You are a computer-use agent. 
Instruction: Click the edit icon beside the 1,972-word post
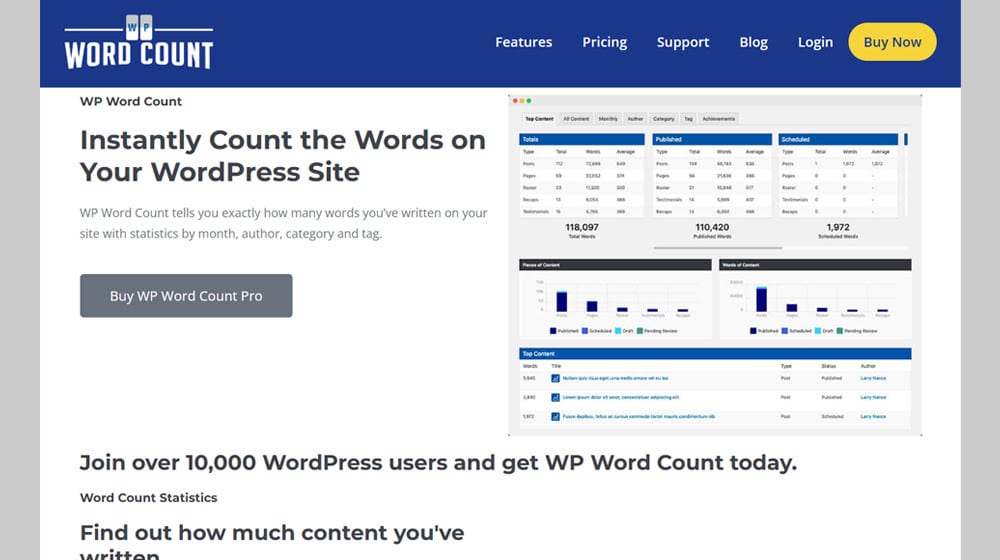[555, 416]
